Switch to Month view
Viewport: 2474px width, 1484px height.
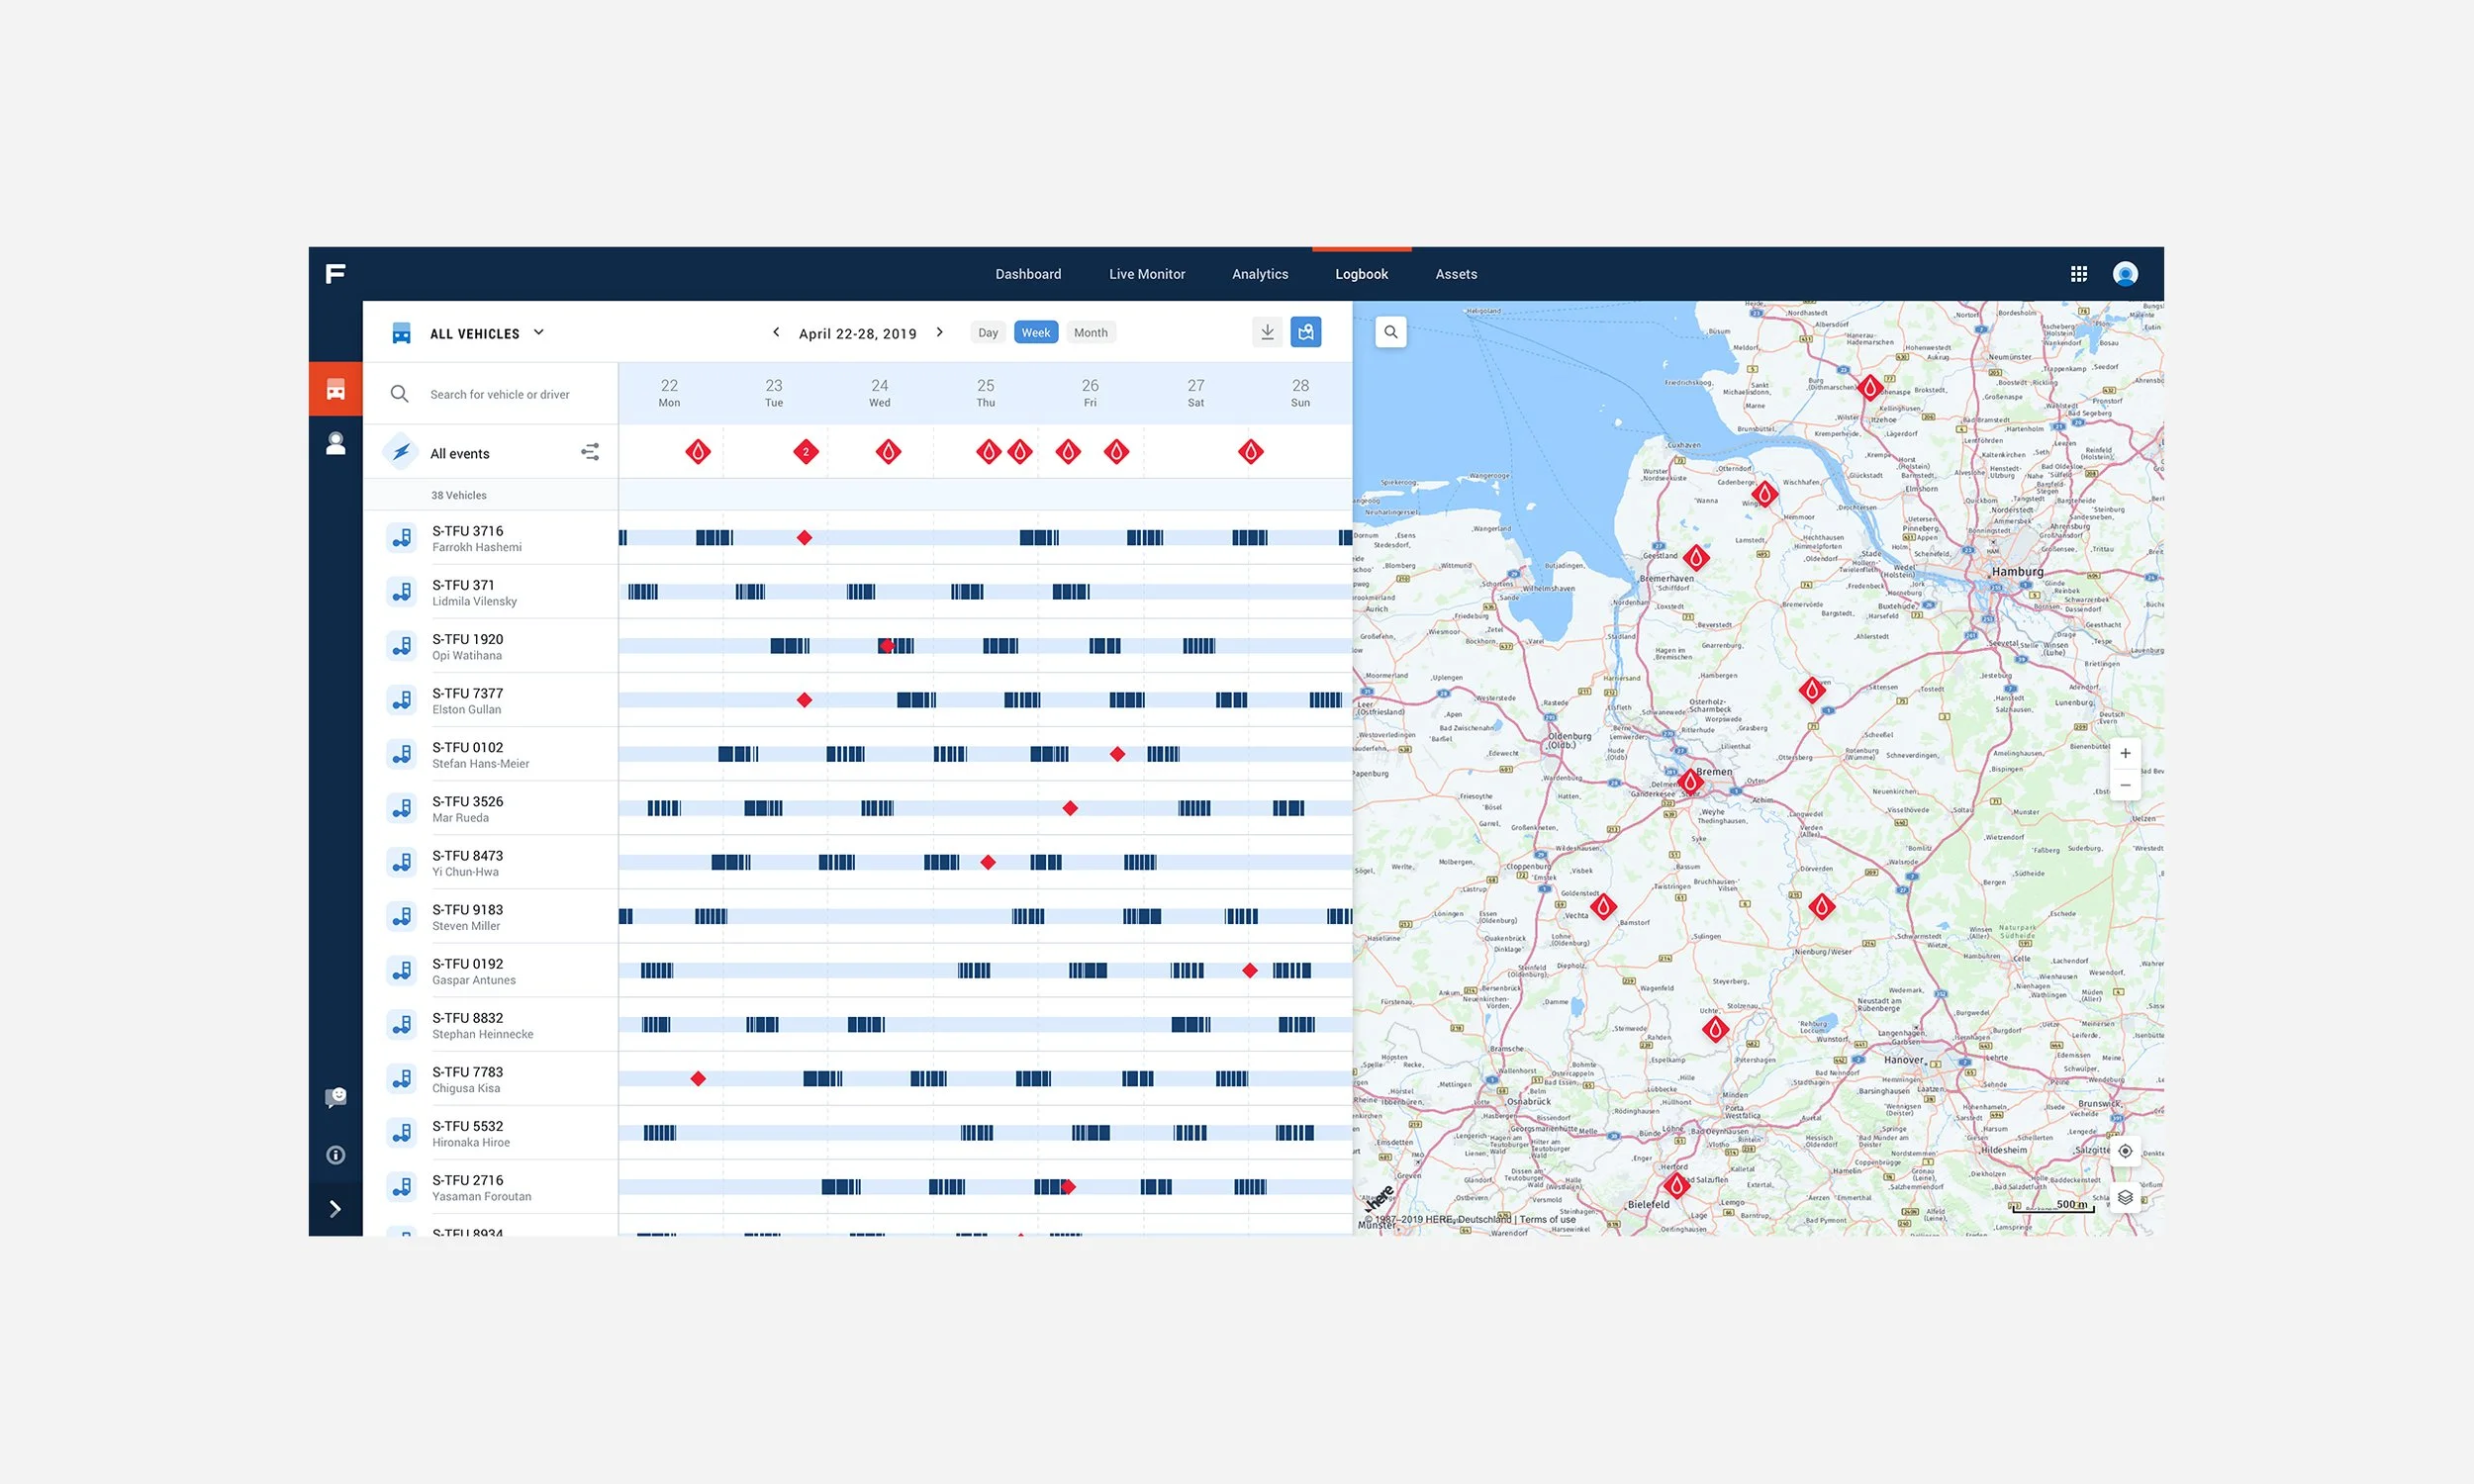[1090, 333]
